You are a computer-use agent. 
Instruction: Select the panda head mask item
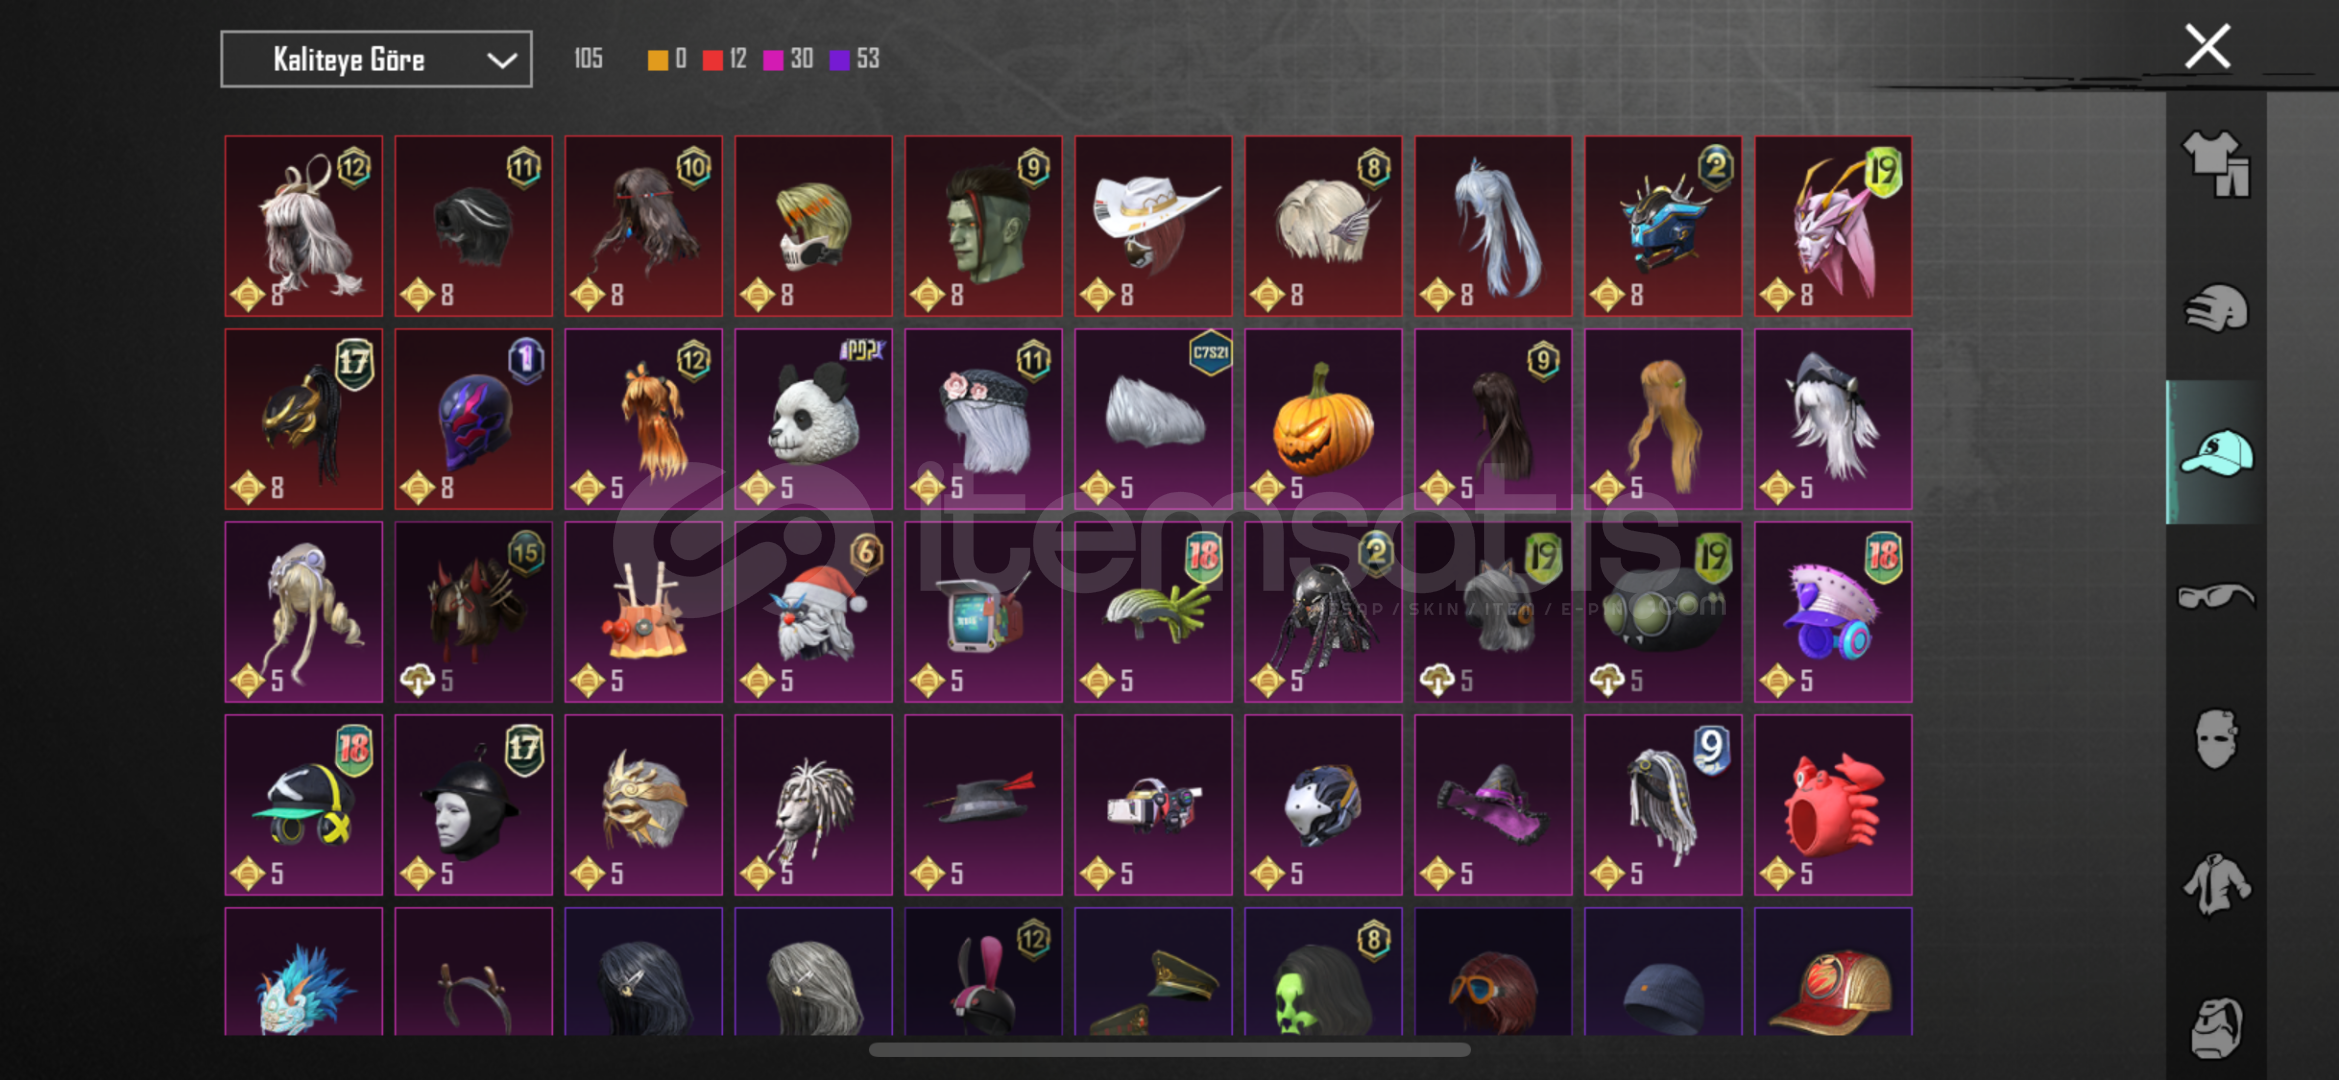[813, 419]
